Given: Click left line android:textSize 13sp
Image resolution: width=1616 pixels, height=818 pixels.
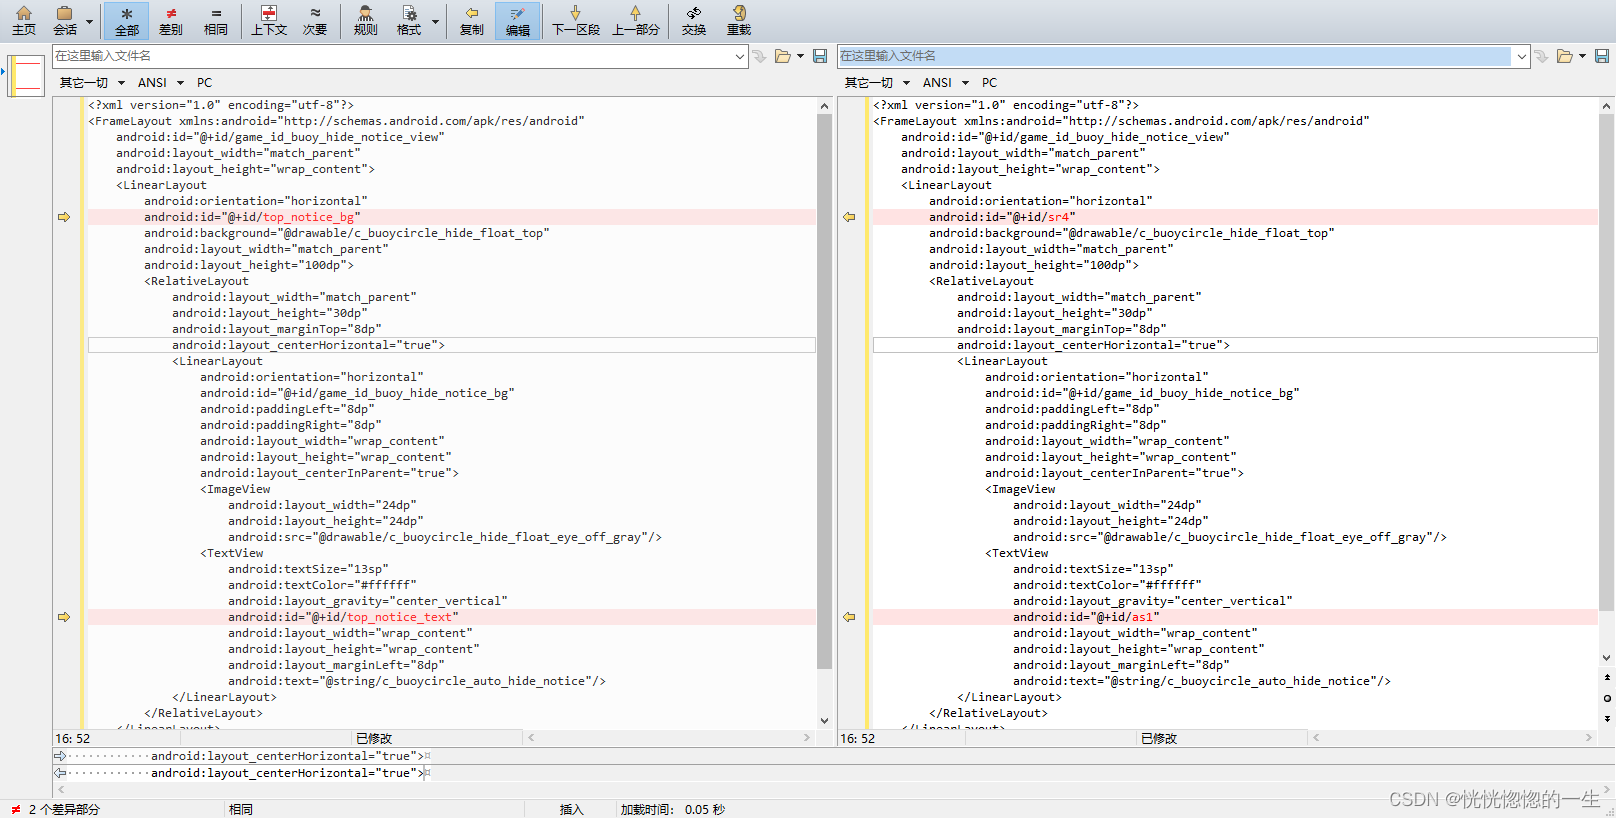Looking at the screenshot, I should (308, 569).
